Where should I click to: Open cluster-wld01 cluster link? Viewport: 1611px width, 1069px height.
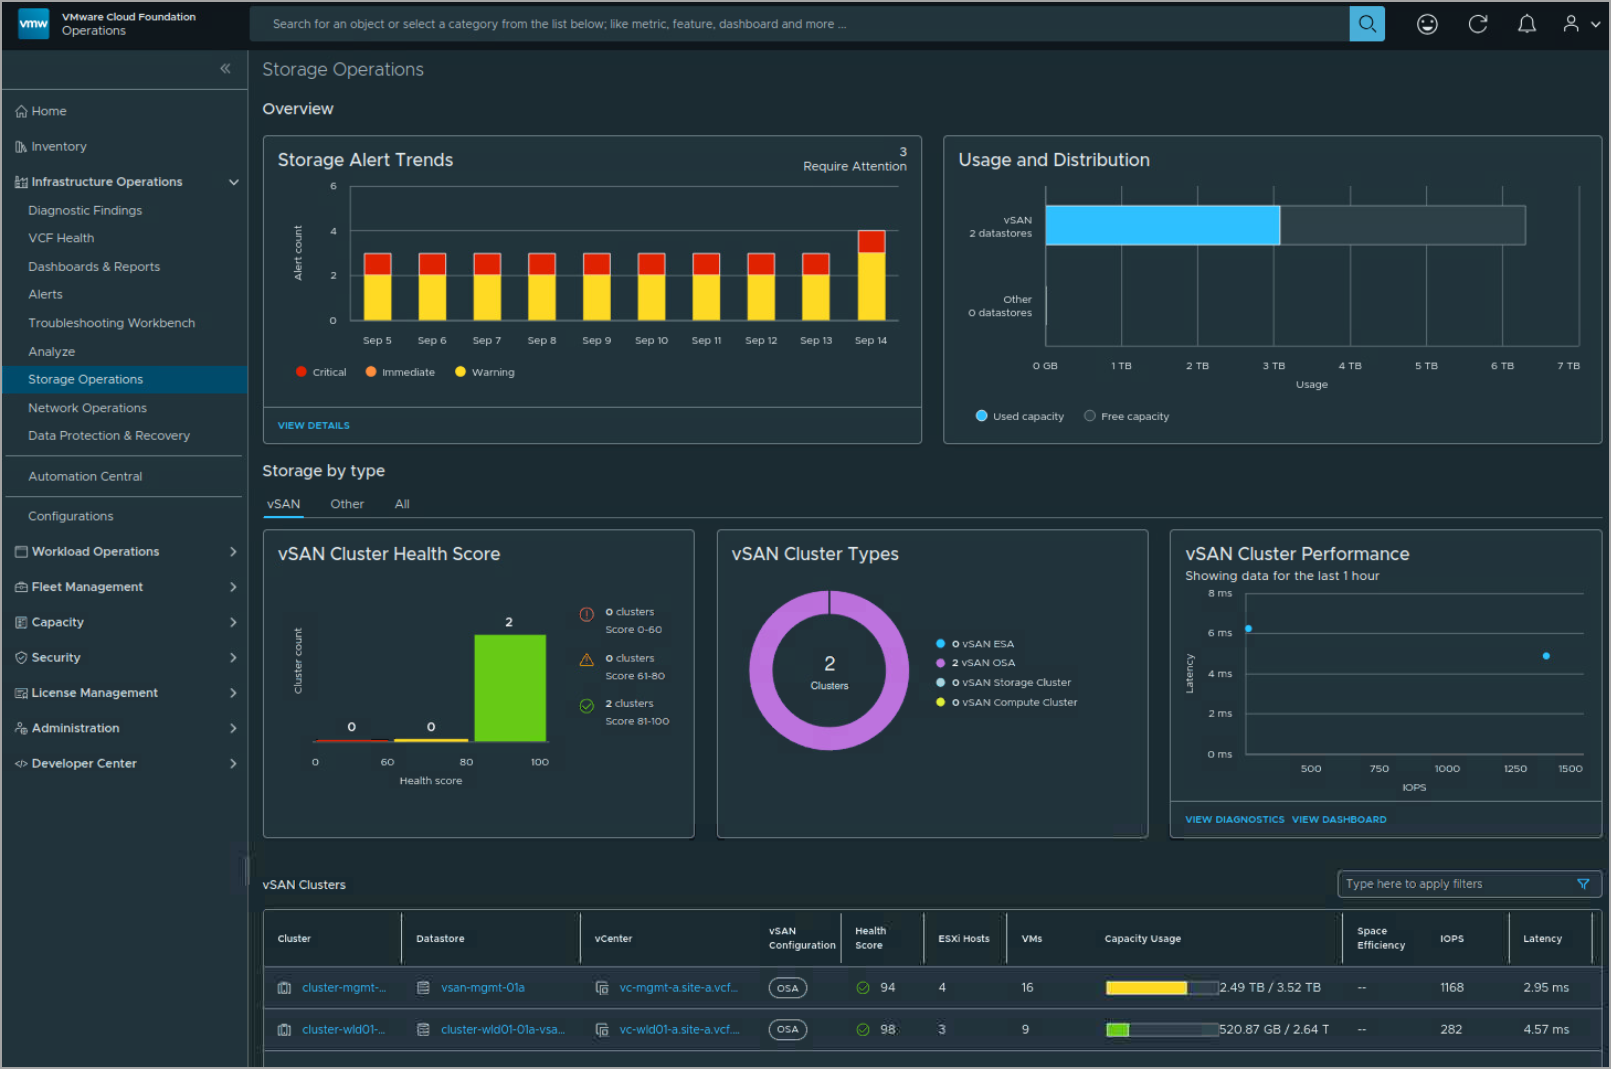pyautogui.click(x=343, y=1030)
